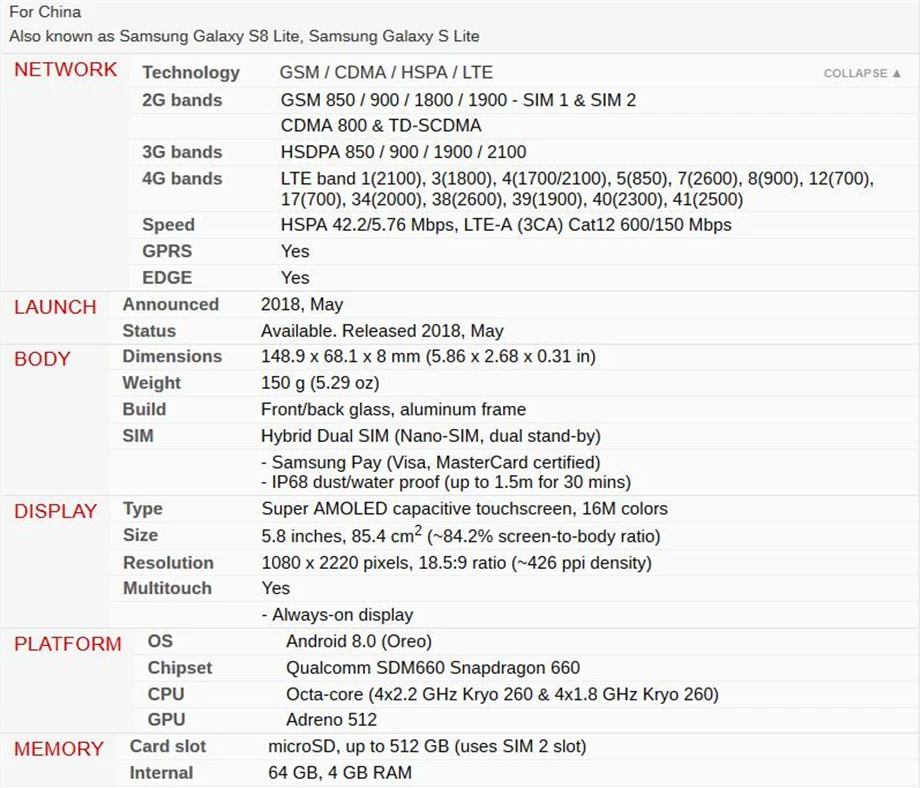Click the Technology spec label
The width and height of the screenshot is (920, 788).
pyautogui.click(x=191, y=72)
